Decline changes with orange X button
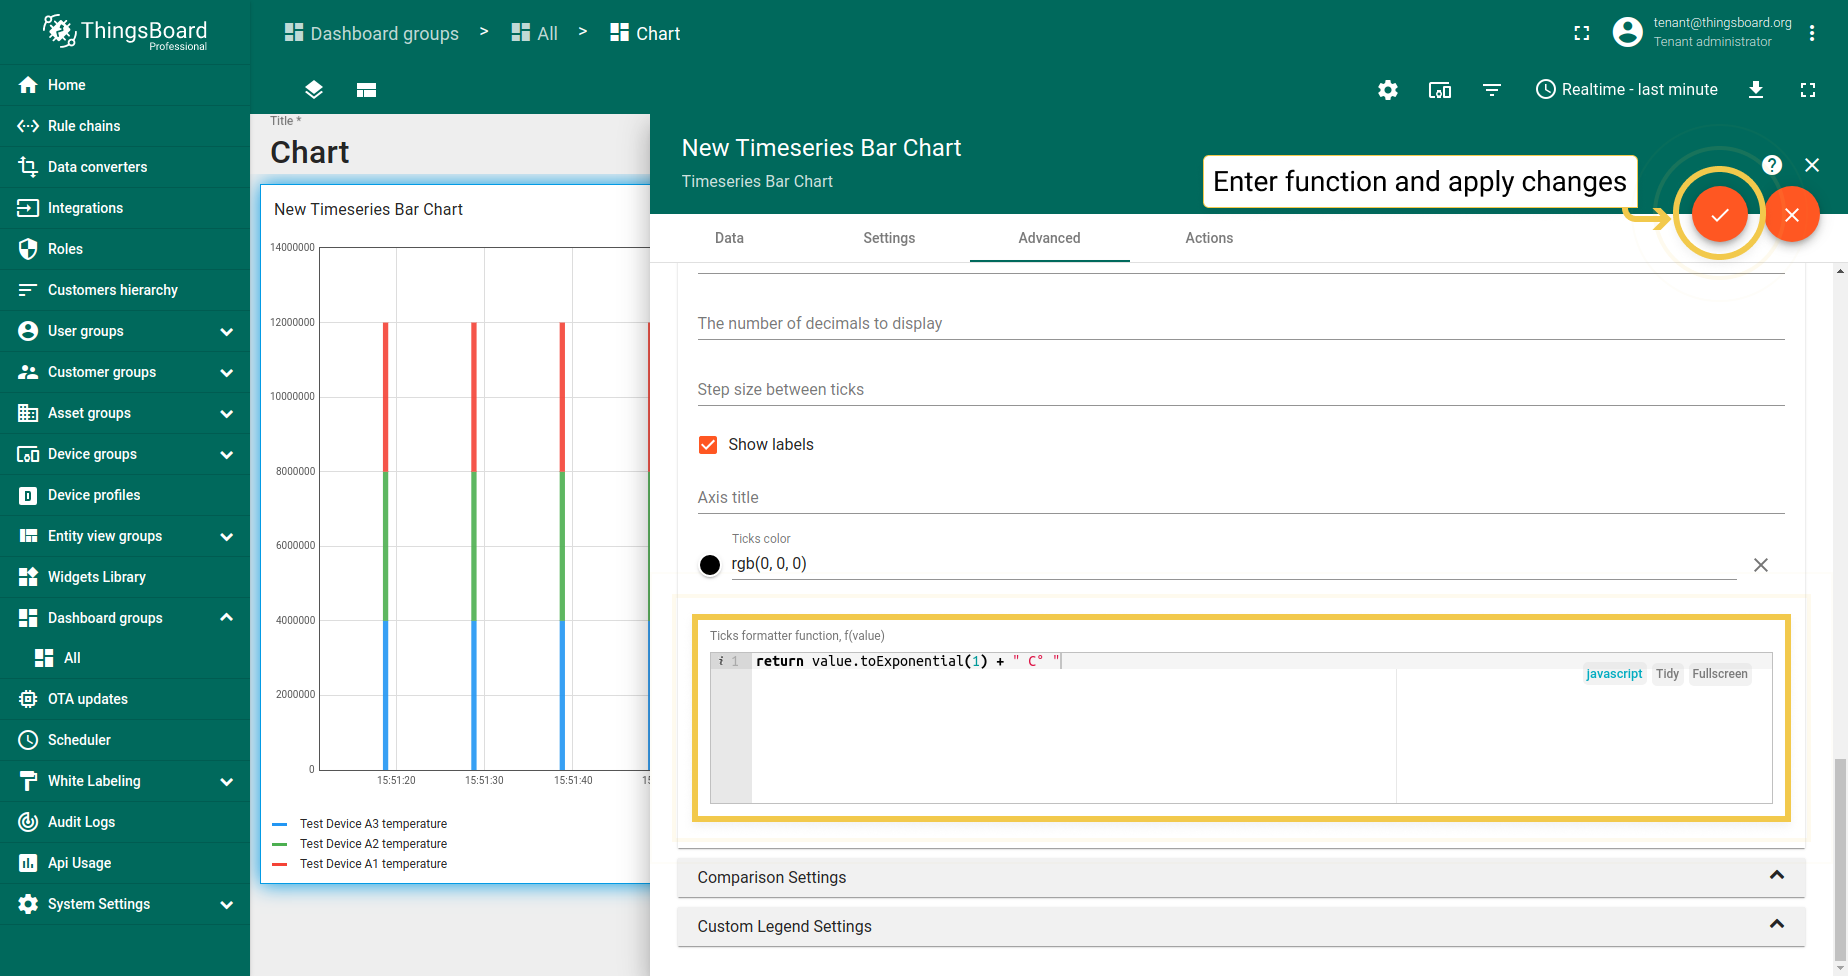The width and height of the screenshot is (1848, 976). pos(1792,214)
